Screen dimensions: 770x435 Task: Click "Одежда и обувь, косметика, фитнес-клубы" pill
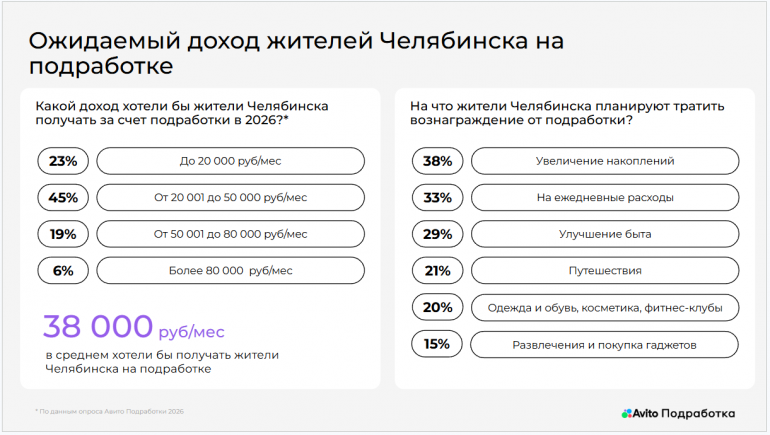click(605, 307)
